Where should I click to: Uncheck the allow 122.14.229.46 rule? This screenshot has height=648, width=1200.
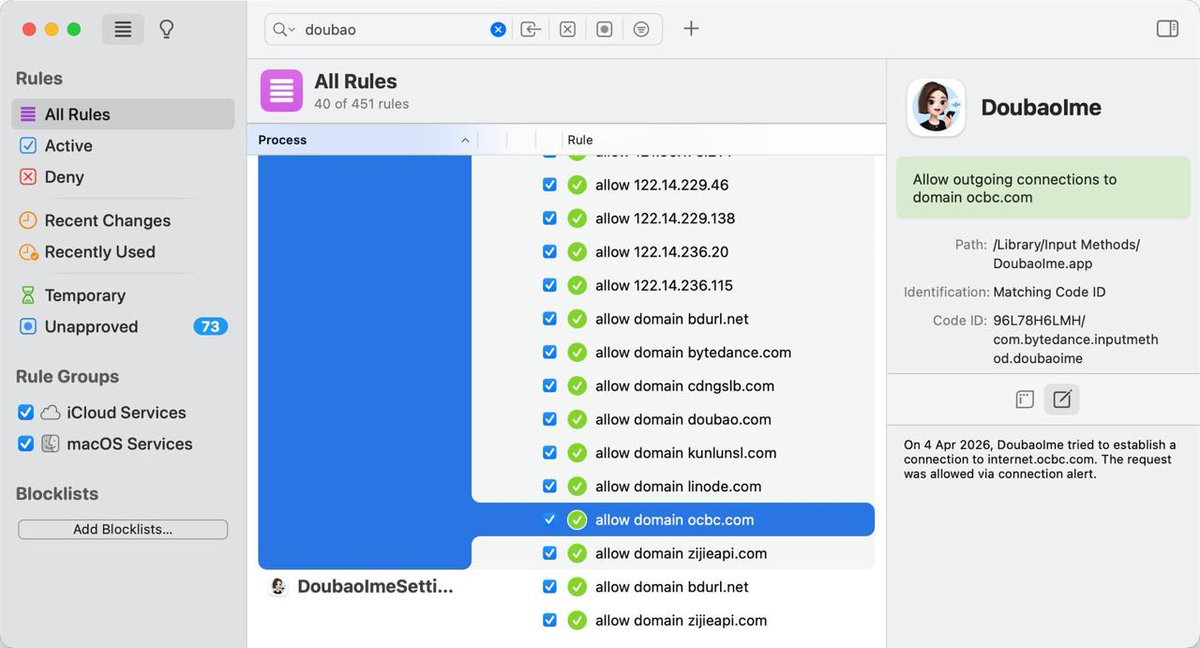point(549,185)
